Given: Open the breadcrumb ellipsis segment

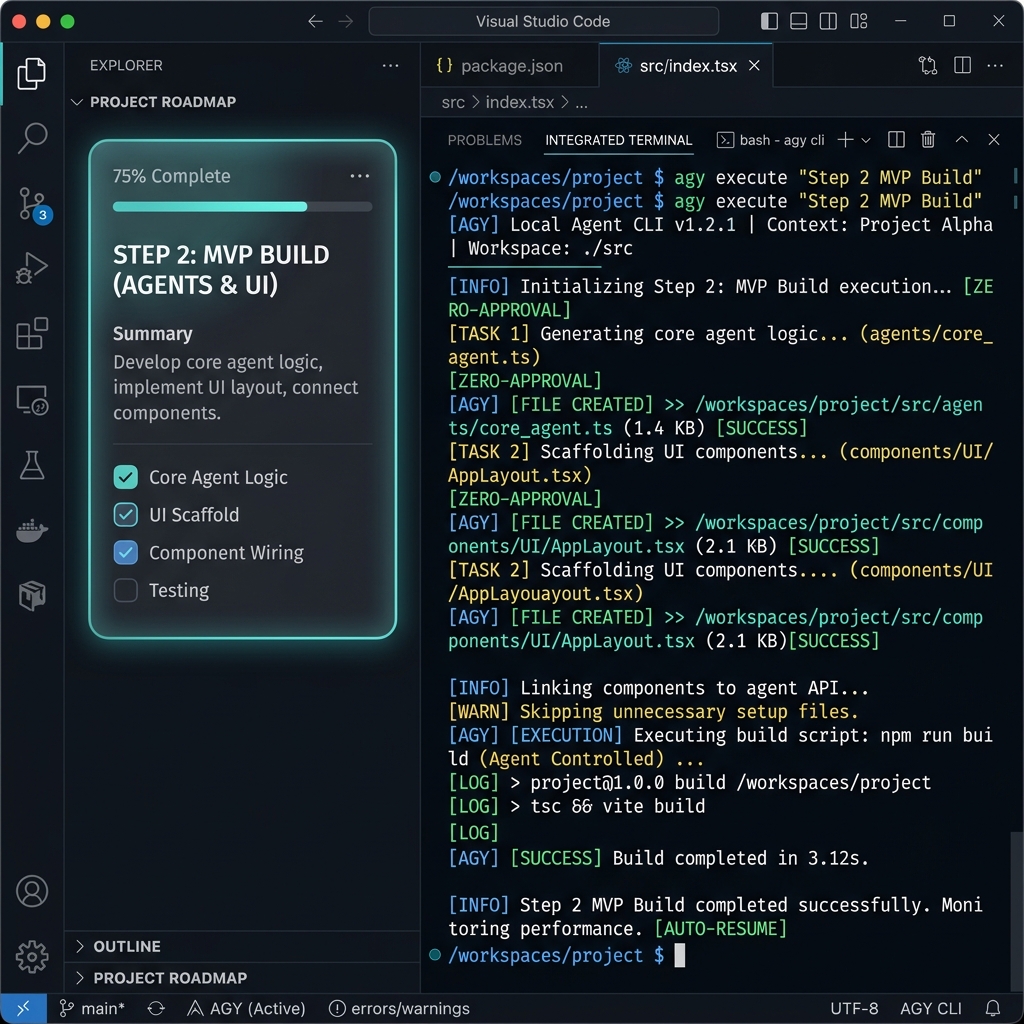Looking at the screenshot, I should 581,103.
